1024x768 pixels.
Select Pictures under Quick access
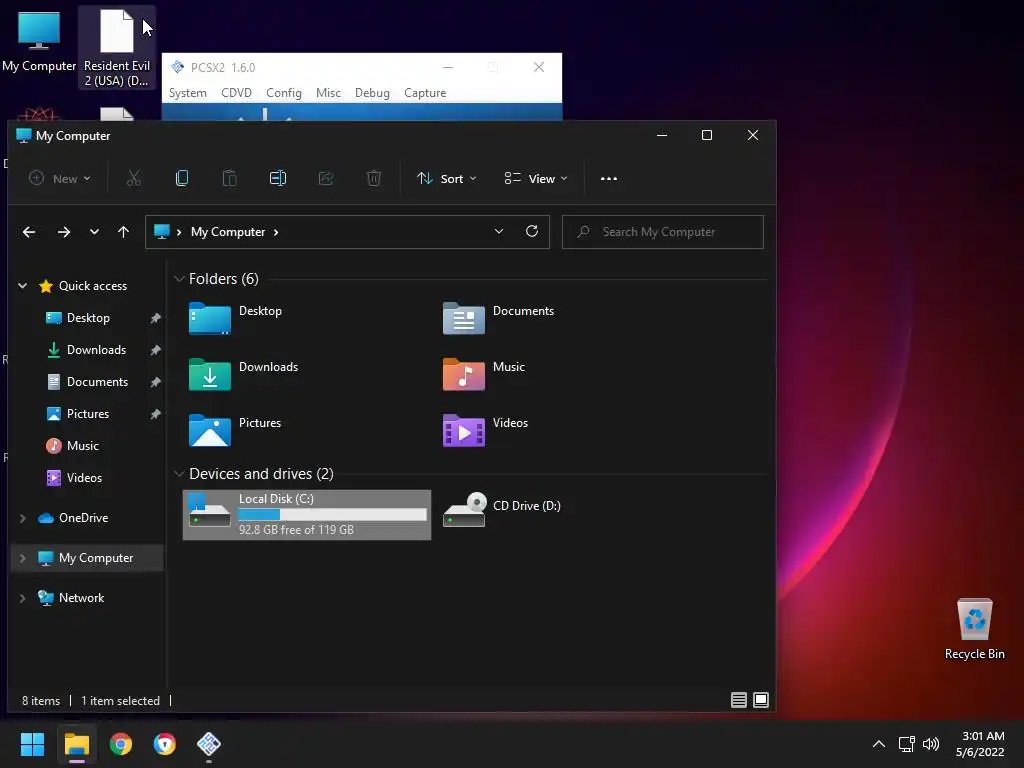click(88, 414)
